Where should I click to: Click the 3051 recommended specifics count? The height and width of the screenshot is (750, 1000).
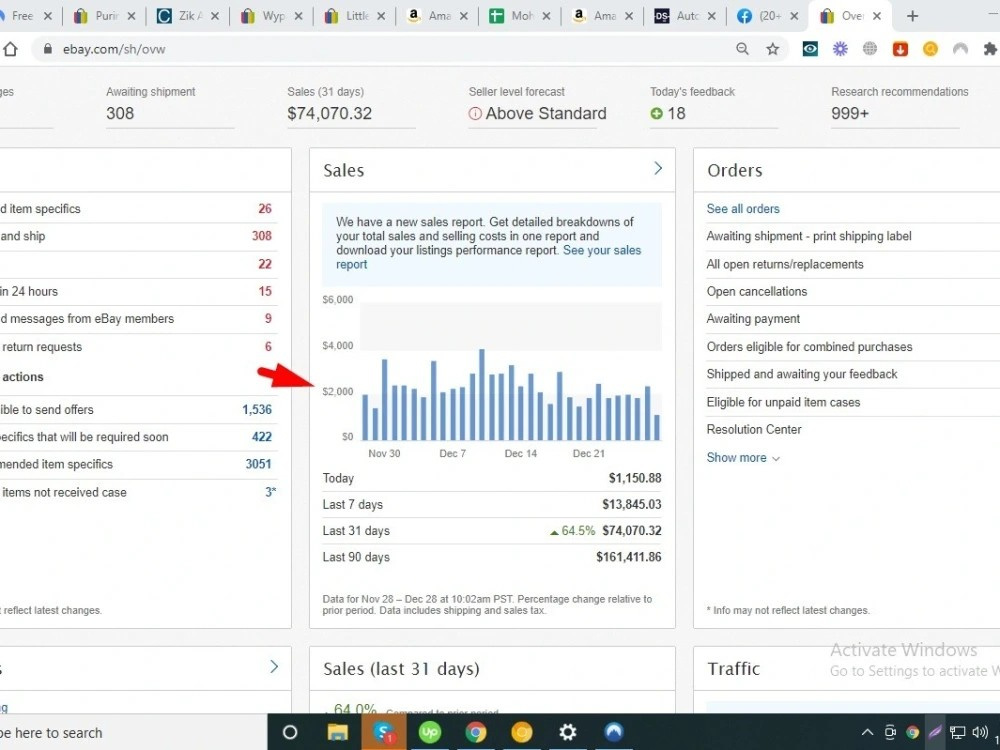pos(258,465)
